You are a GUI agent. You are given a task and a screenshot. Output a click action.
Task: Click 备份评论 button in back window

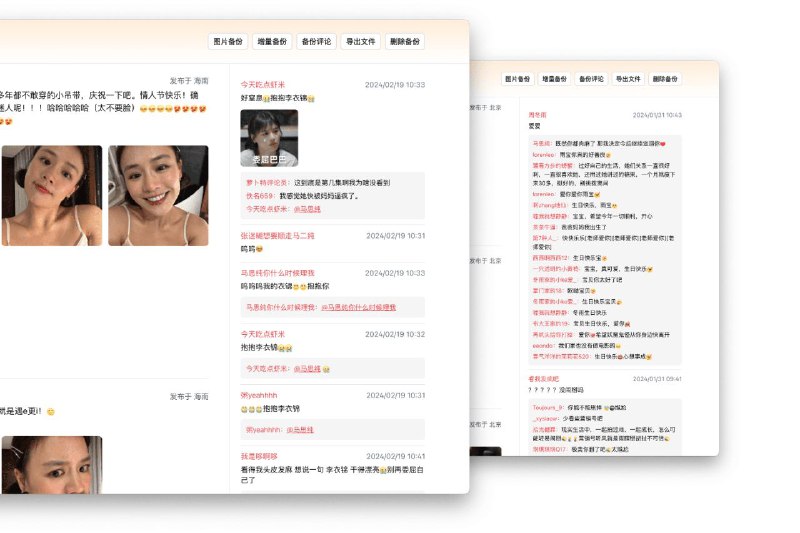coord(591,79)
